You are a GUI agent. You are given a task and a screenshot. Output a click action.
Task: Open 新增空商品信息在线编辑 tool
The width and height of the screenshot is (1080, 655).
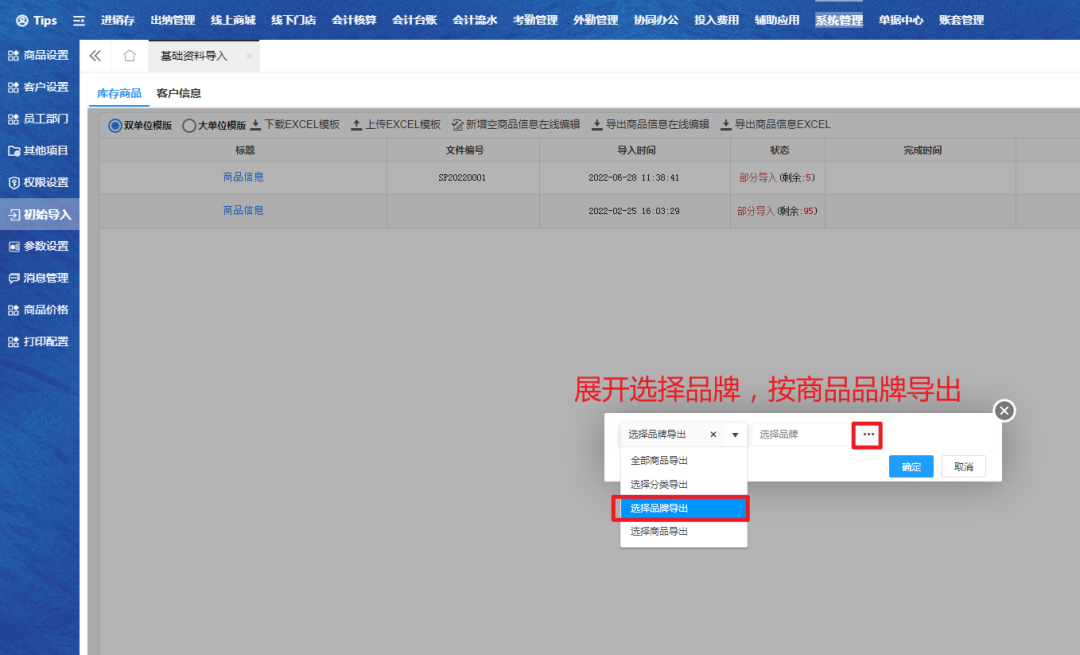[515, 125]
